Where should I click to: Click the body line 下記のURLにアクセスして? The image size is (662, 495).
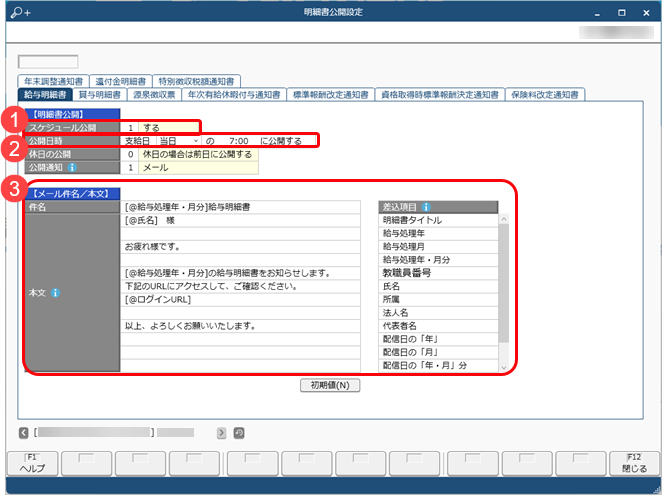(241, 286)
